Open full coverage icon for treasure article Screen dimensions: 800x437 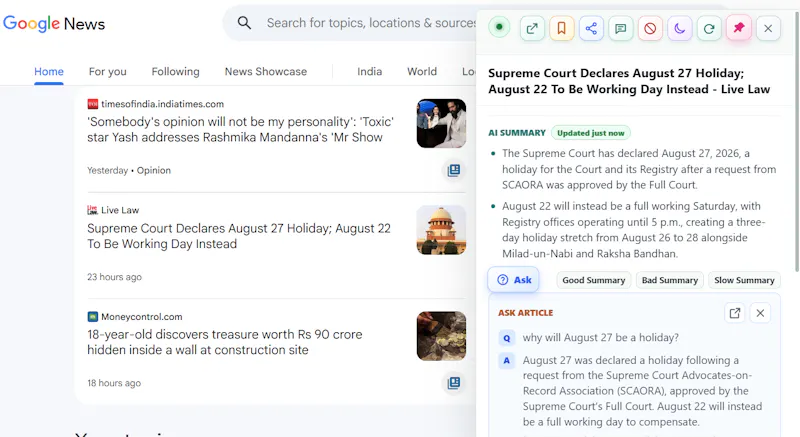454,382
